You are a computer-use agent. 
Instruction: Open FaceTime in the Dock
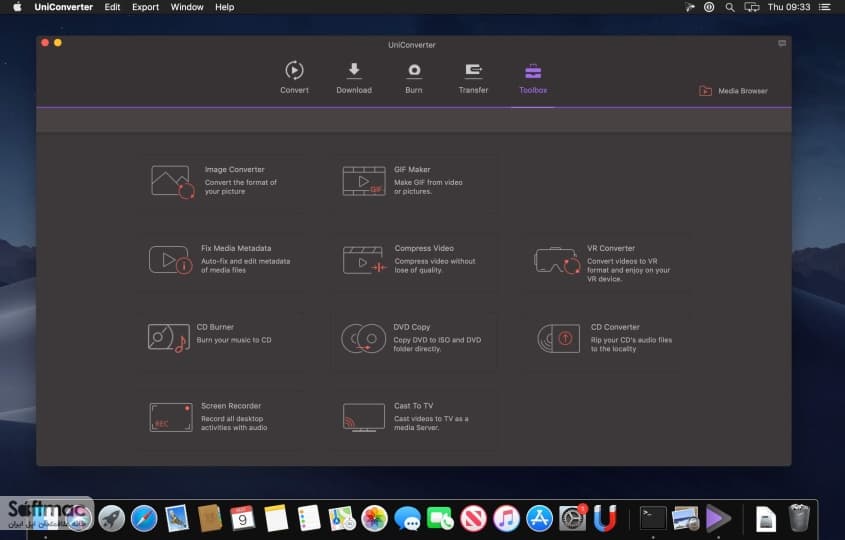[440, 519]
